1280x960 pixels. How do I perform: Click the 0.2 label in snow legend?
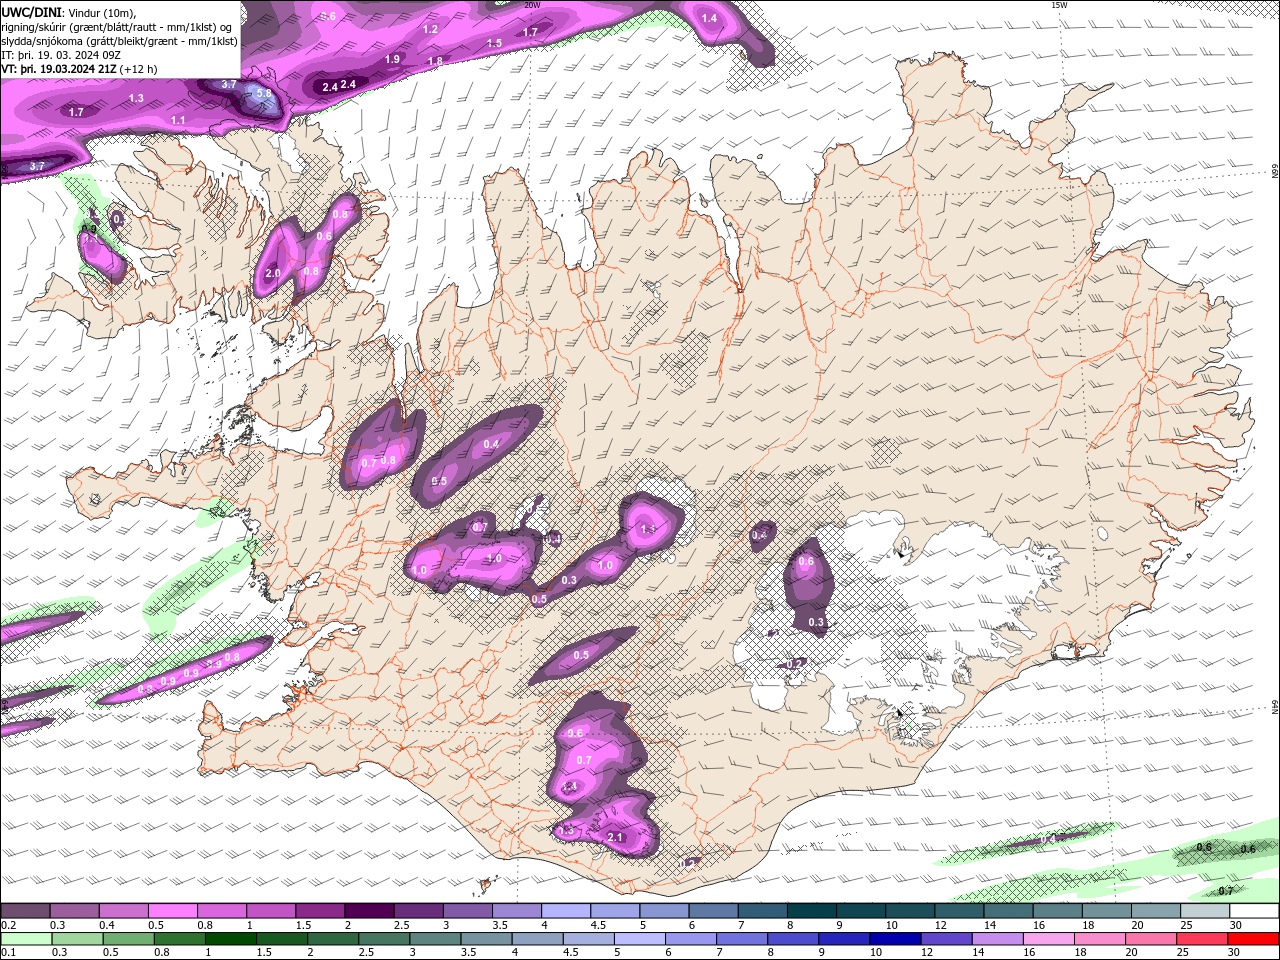tap(8, 926)
